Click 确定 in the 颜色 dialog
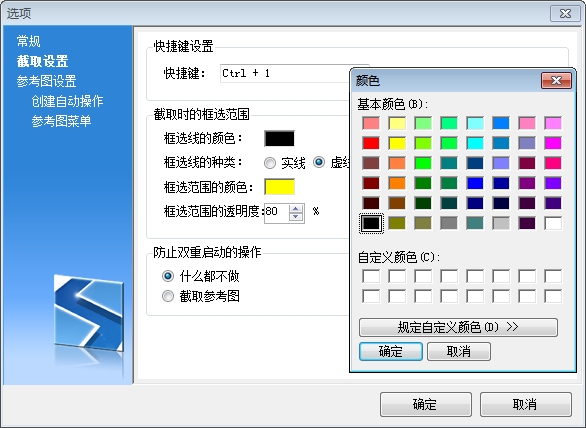Viewport: 586px width, 428px height. 391,351
